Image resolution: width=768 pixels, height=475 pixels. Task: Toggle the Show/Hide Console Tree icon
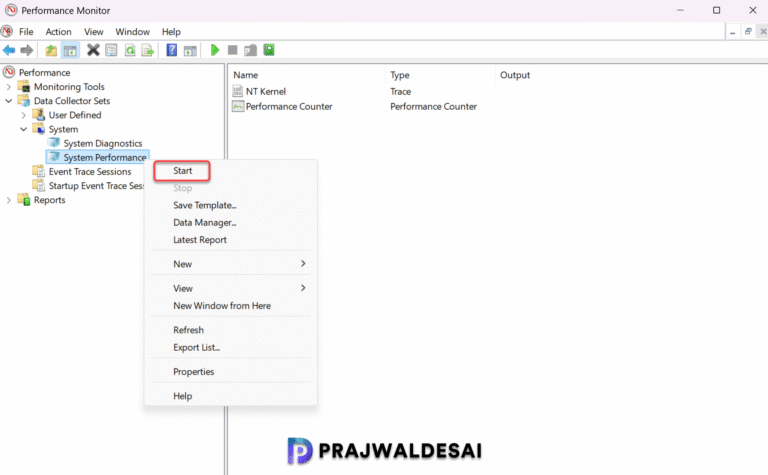(x=70, y=50)
